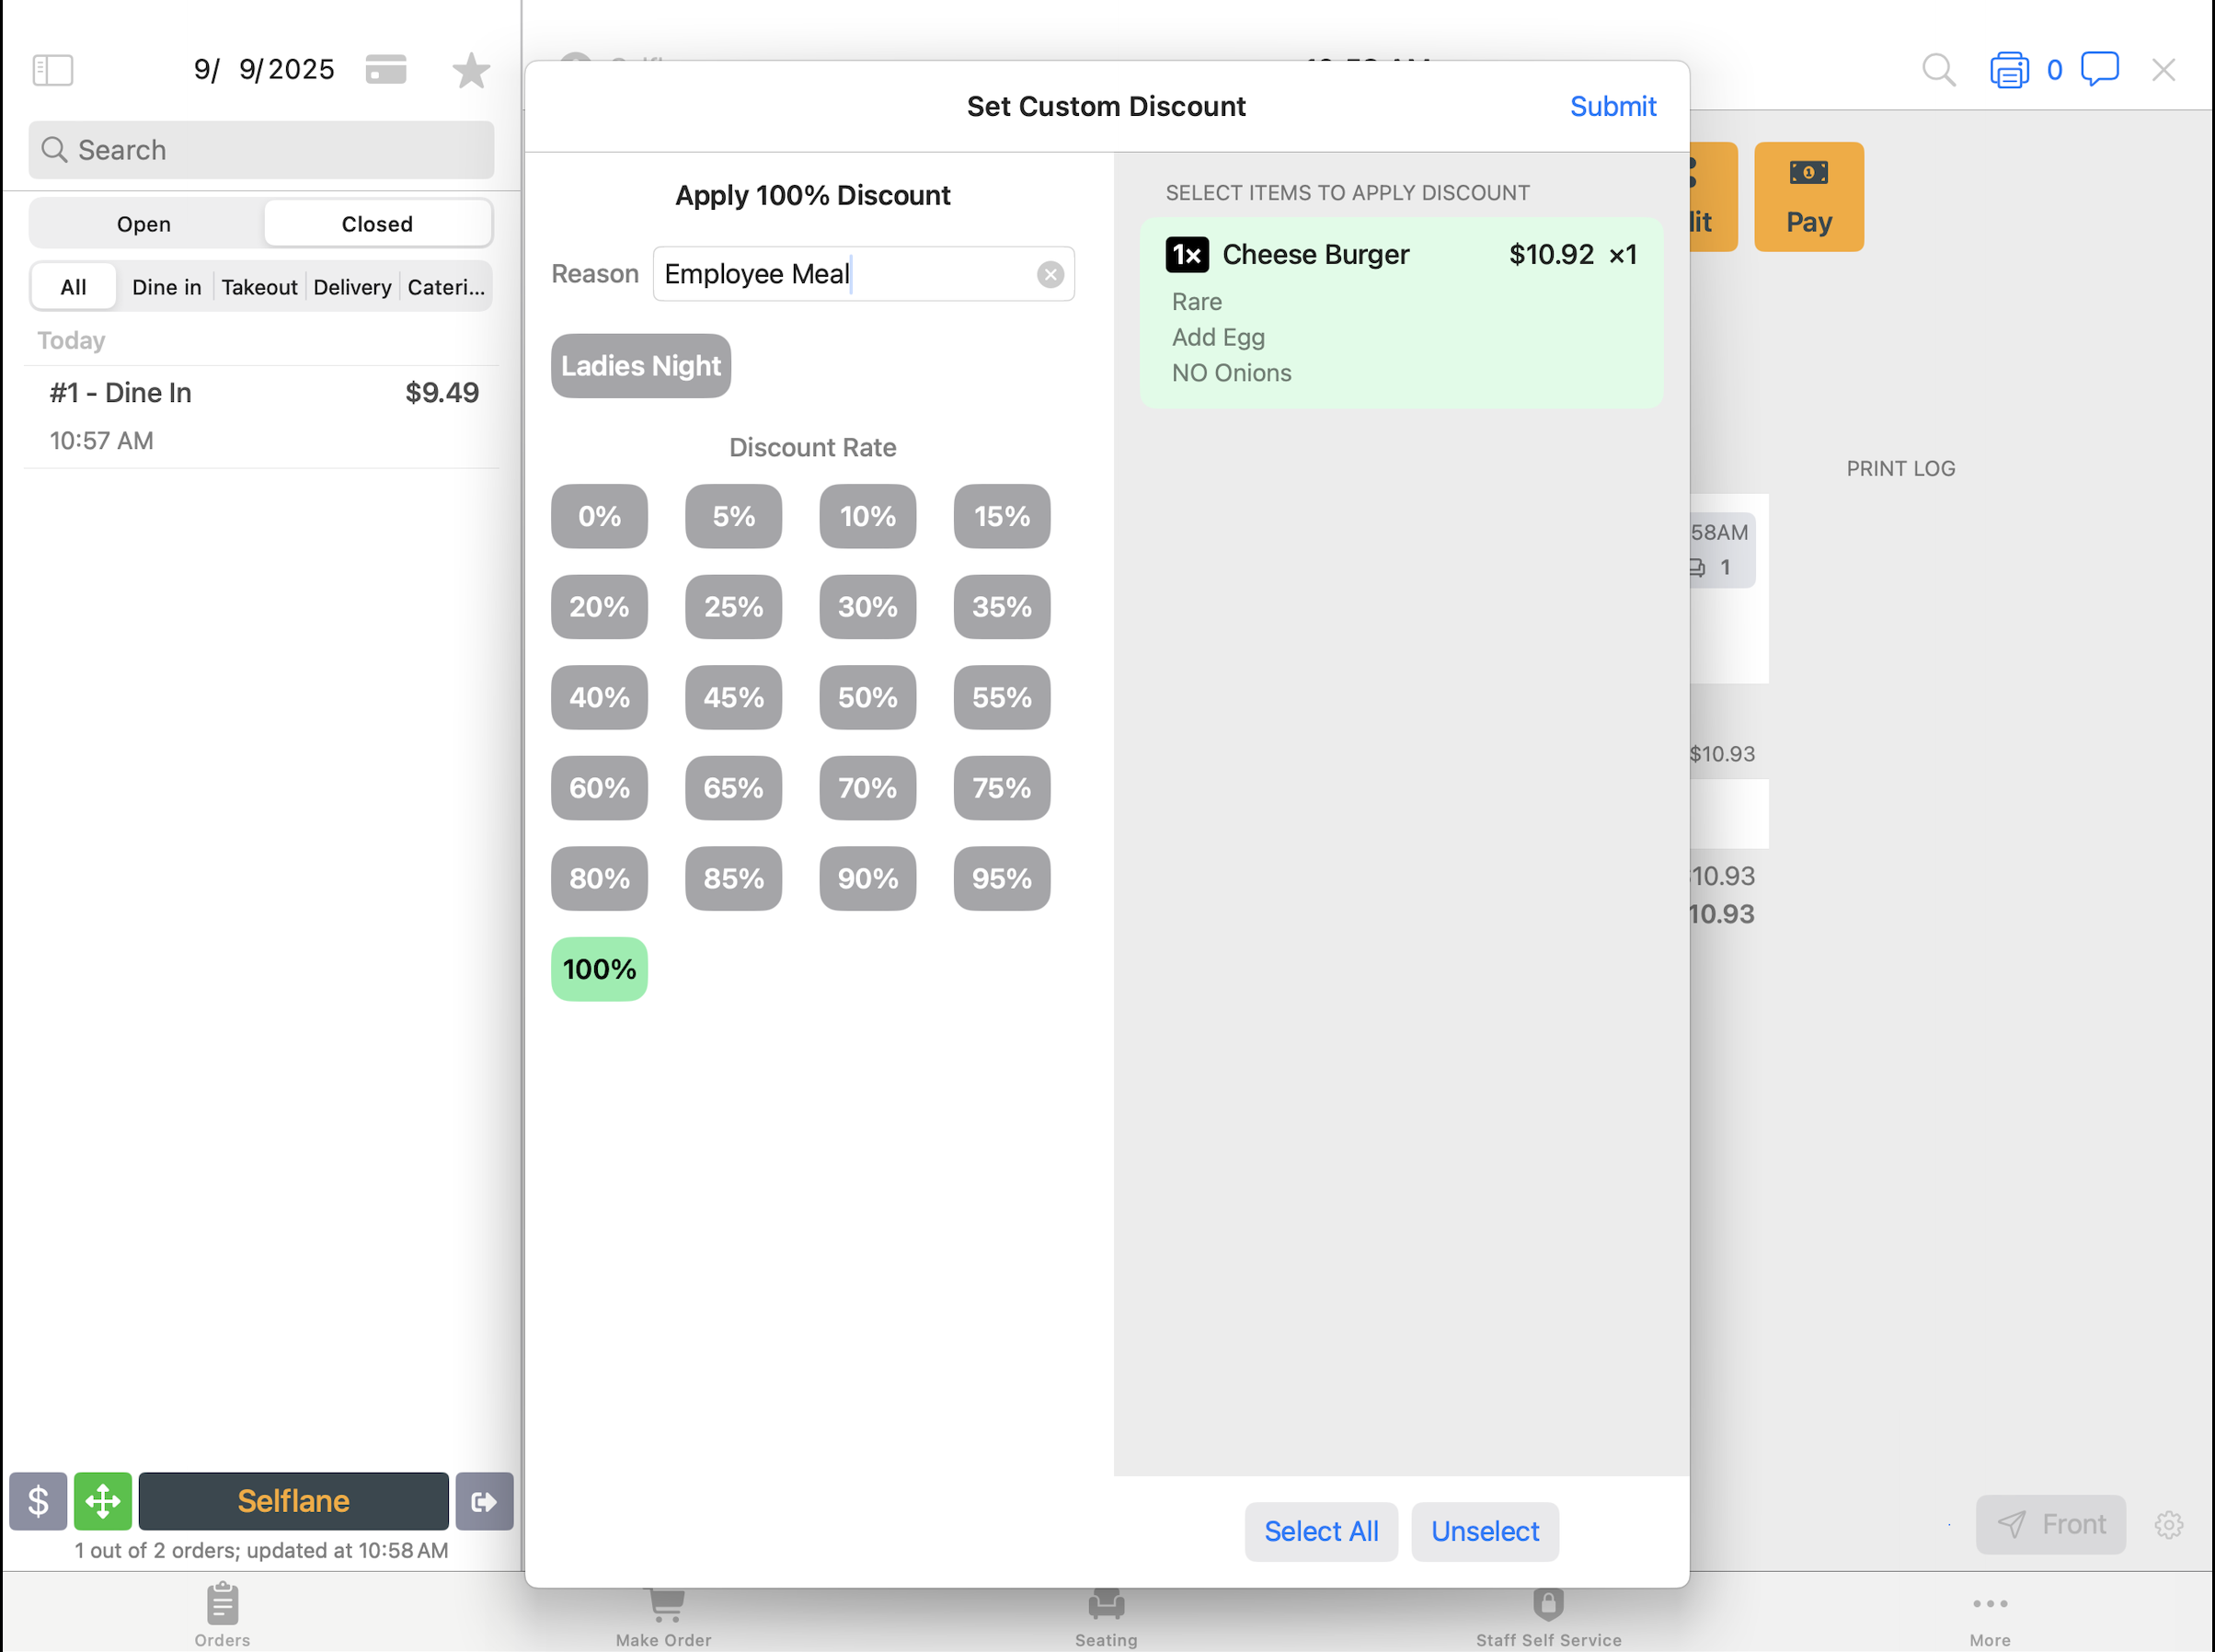
Task: Click the green move arrows icon
Action: click(102, 1501)
